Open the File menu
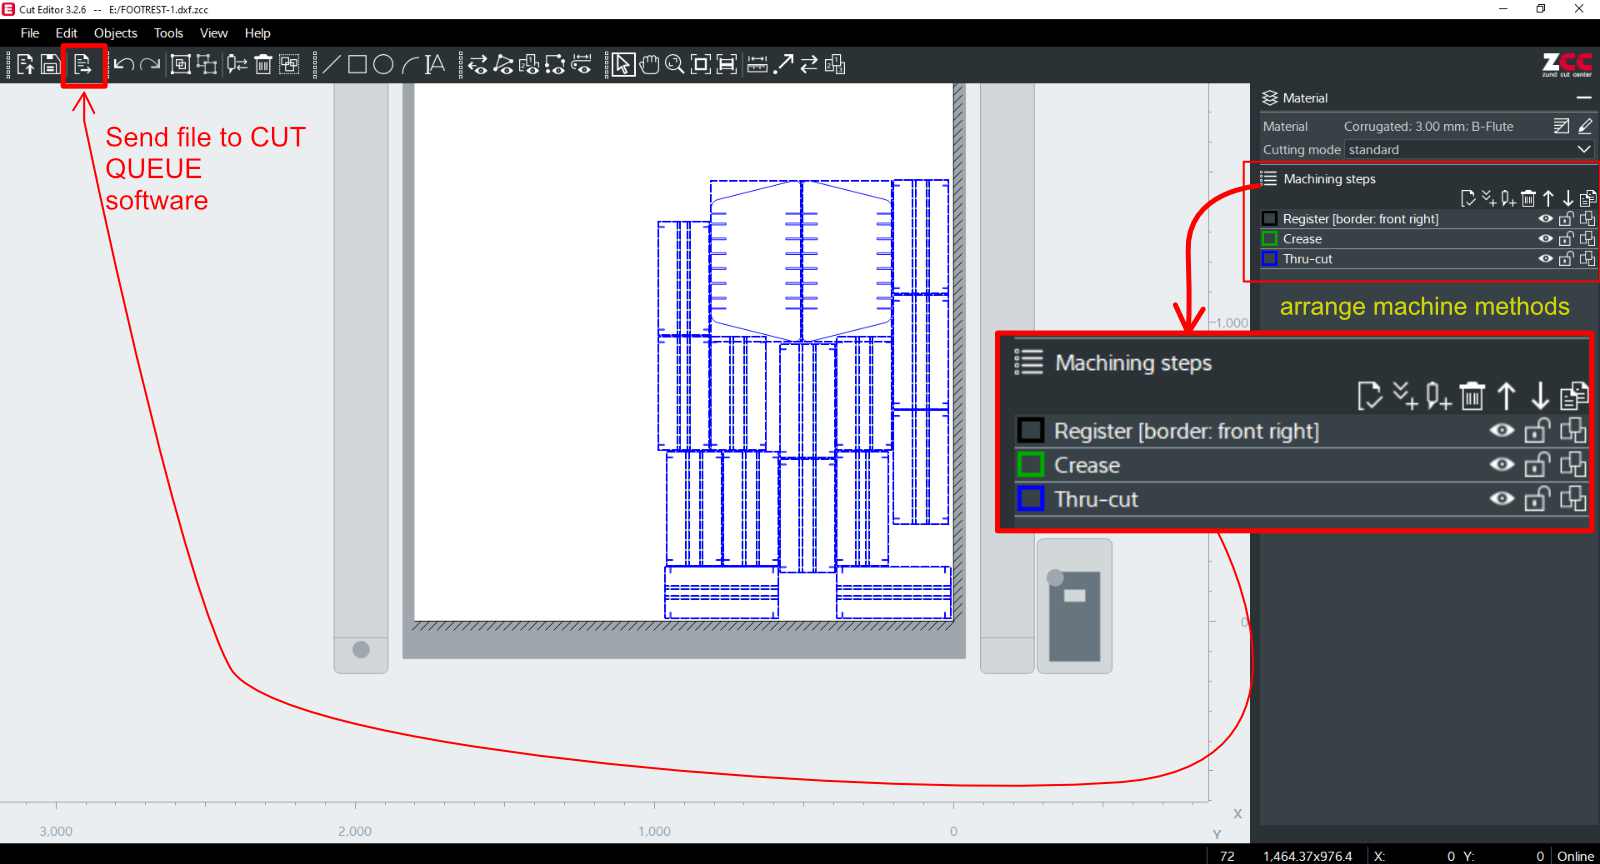 click(x=30, y=33)
